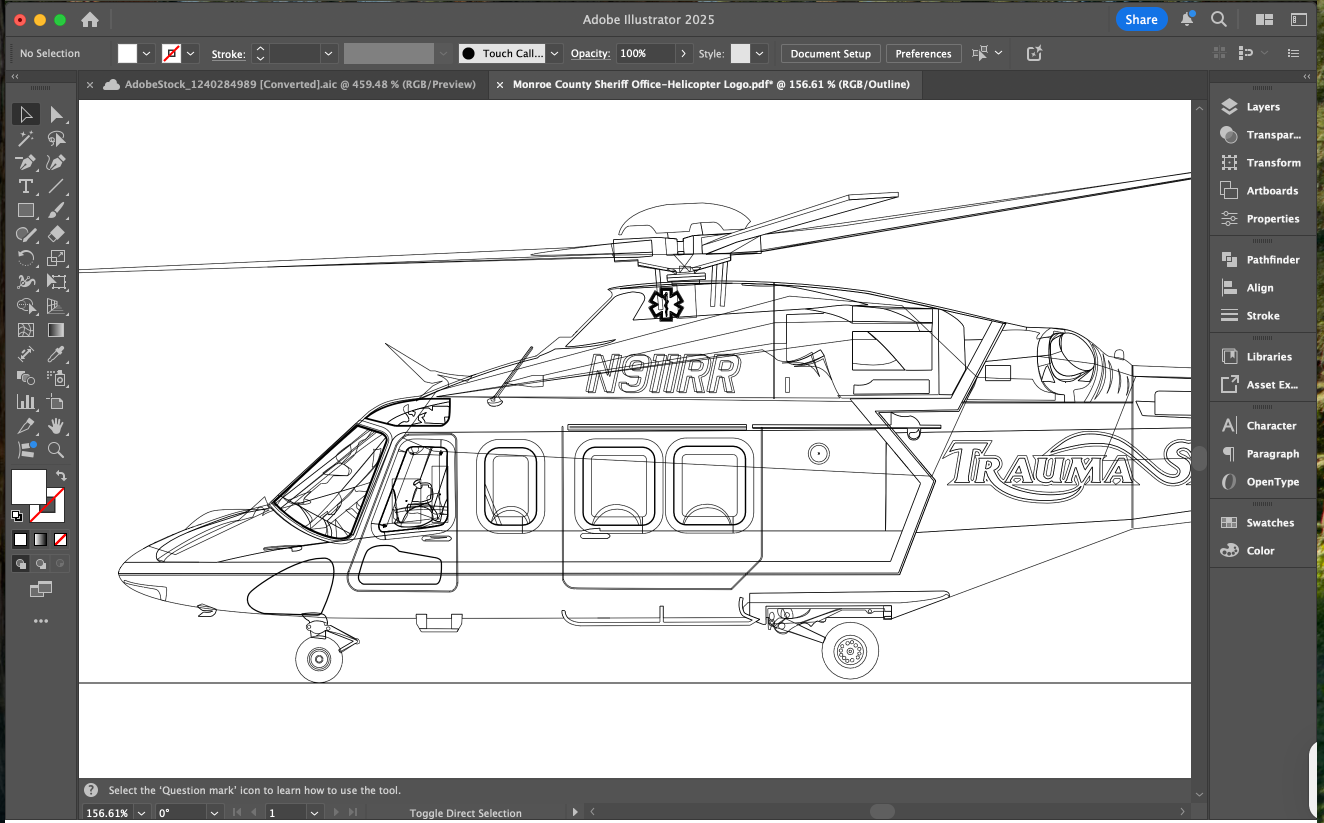Open the Layers panel
Image resolution: width=1324 pixels, height=823 pixels.
point(1262,107)
